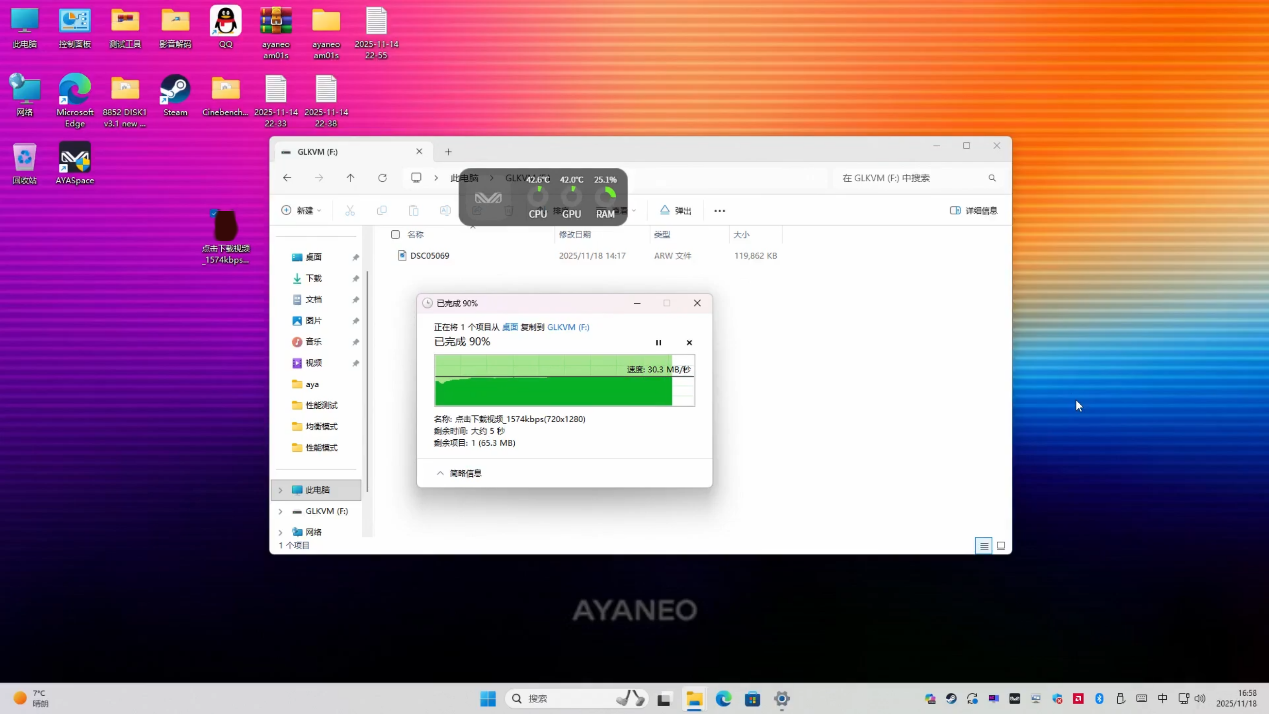Go up one folder level
This screenshot has width=1269, height=714.
[350, 178]
